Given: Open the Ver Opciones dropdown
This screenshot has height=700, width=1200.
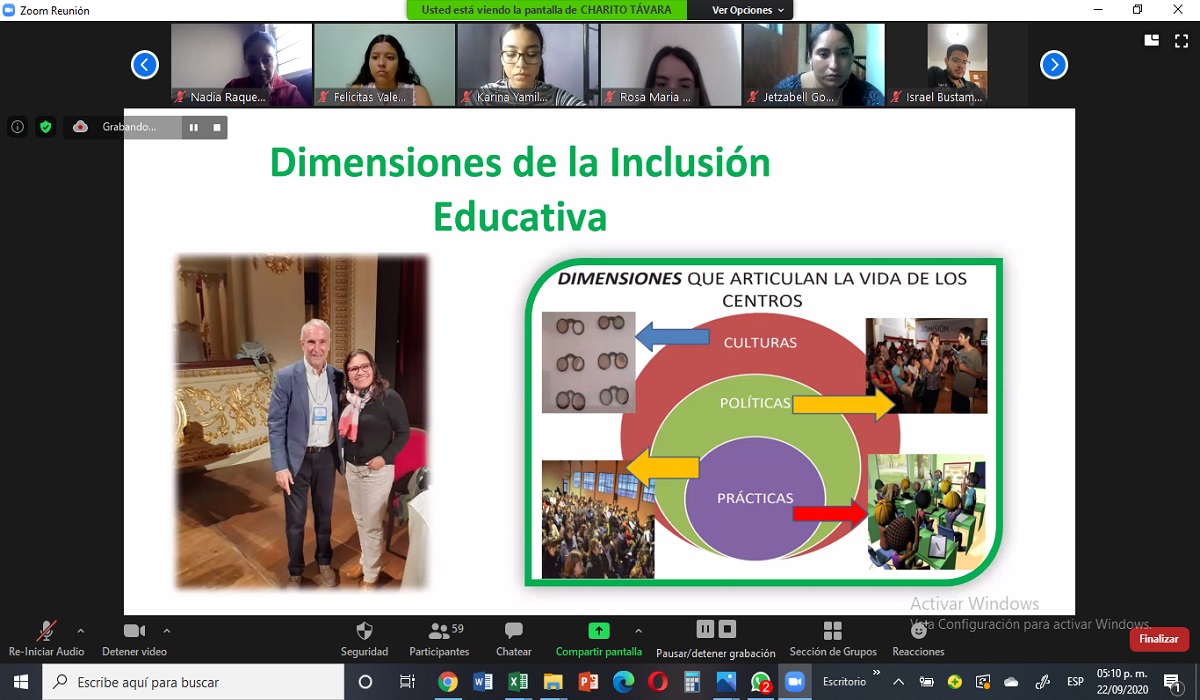Looking at the screenshot, I should point(746,10).
